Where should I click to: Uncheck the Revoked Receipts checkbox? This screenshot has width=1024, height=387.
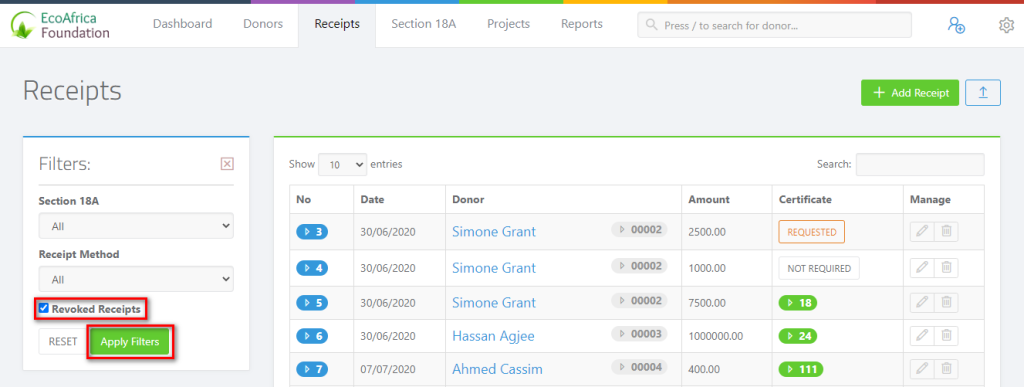[x=44, y=309]
